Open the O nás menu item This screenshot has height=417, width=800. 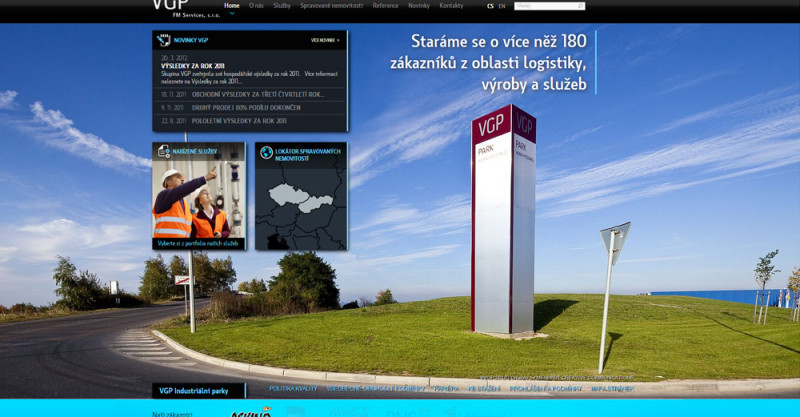click(x=256, y=6)
